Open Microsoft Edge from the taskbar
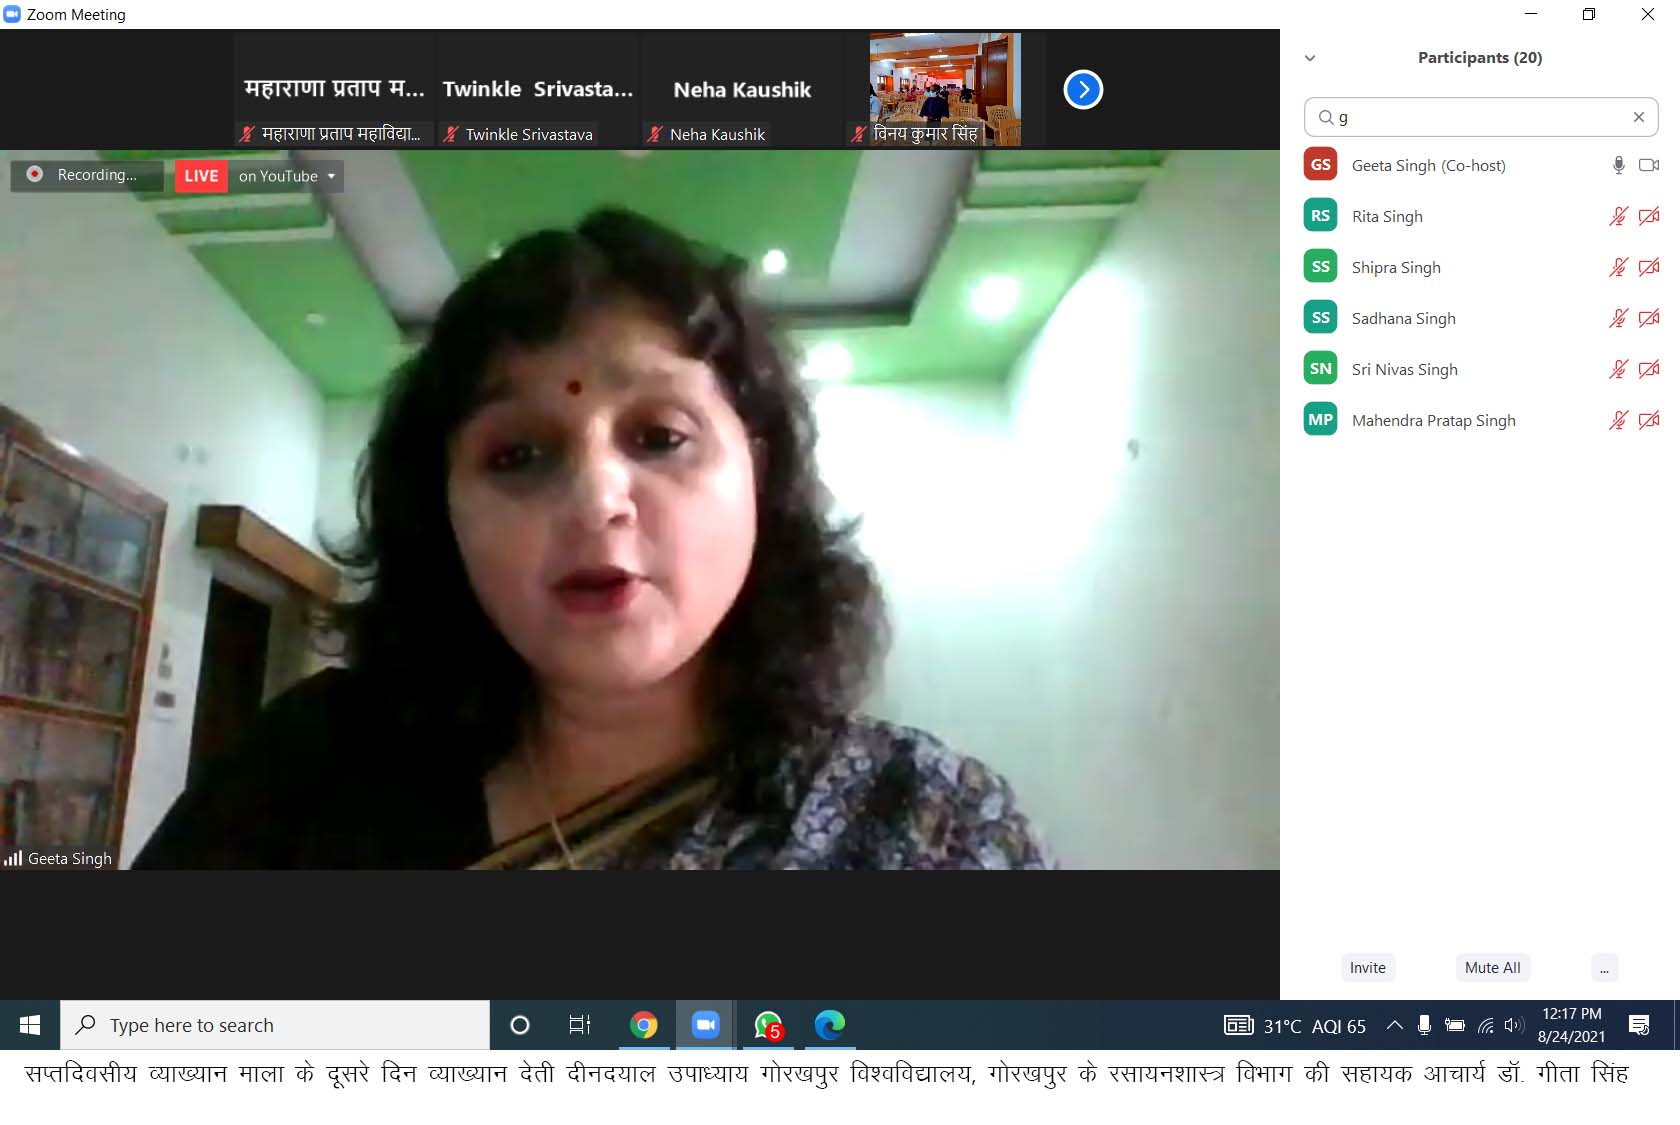Viewport: 1680px width, 1125px height. 830,1025
